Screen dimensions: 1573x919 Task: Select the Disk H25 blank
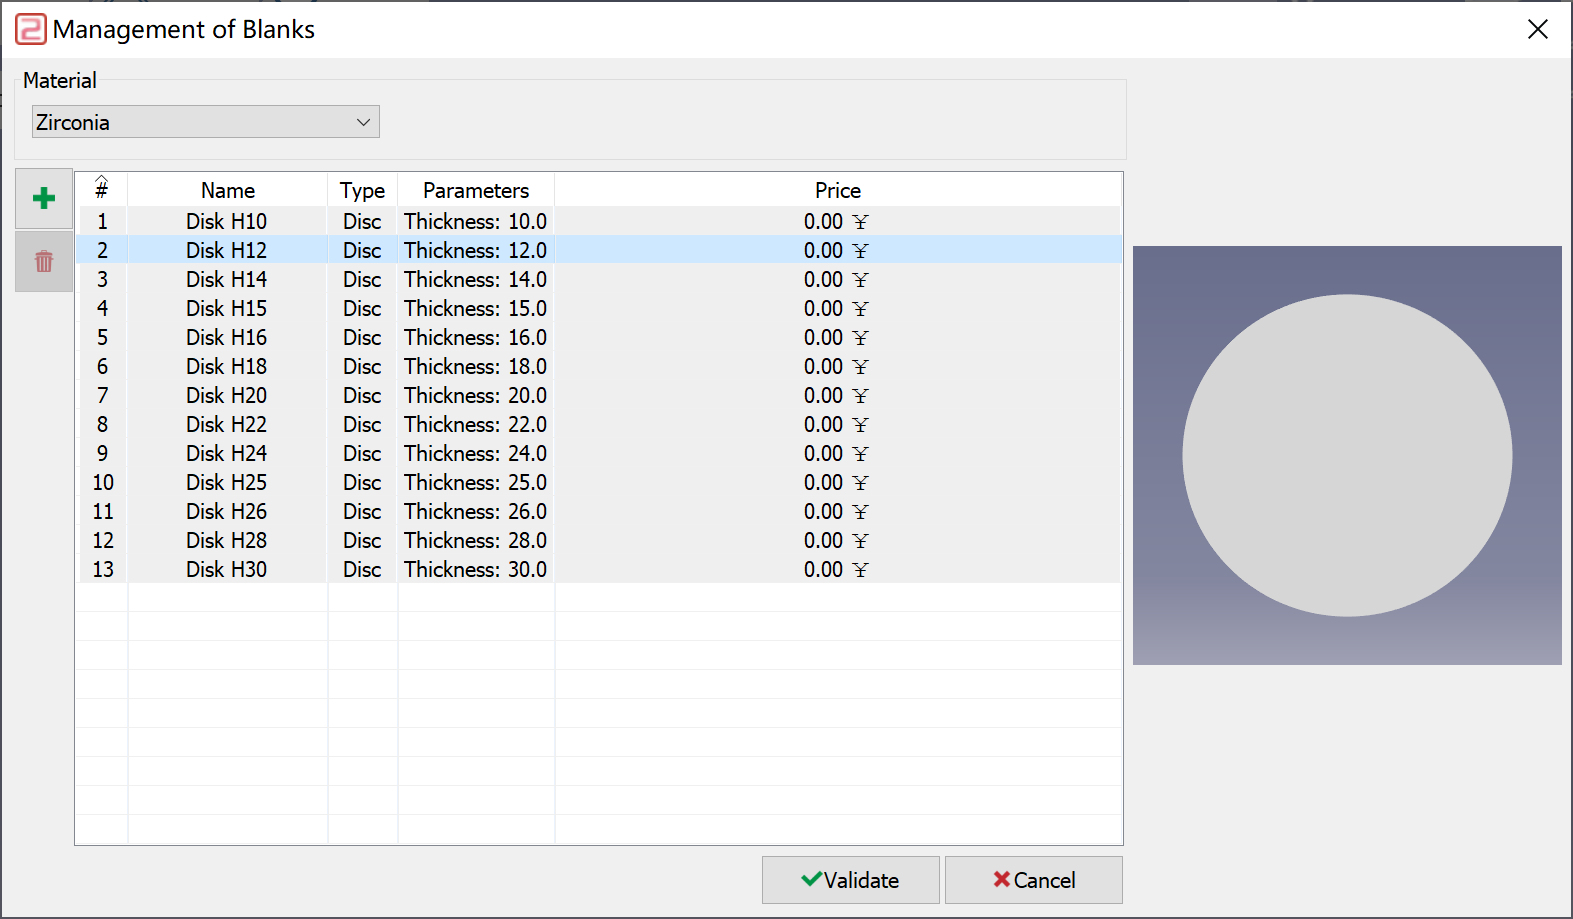(599, 482)
